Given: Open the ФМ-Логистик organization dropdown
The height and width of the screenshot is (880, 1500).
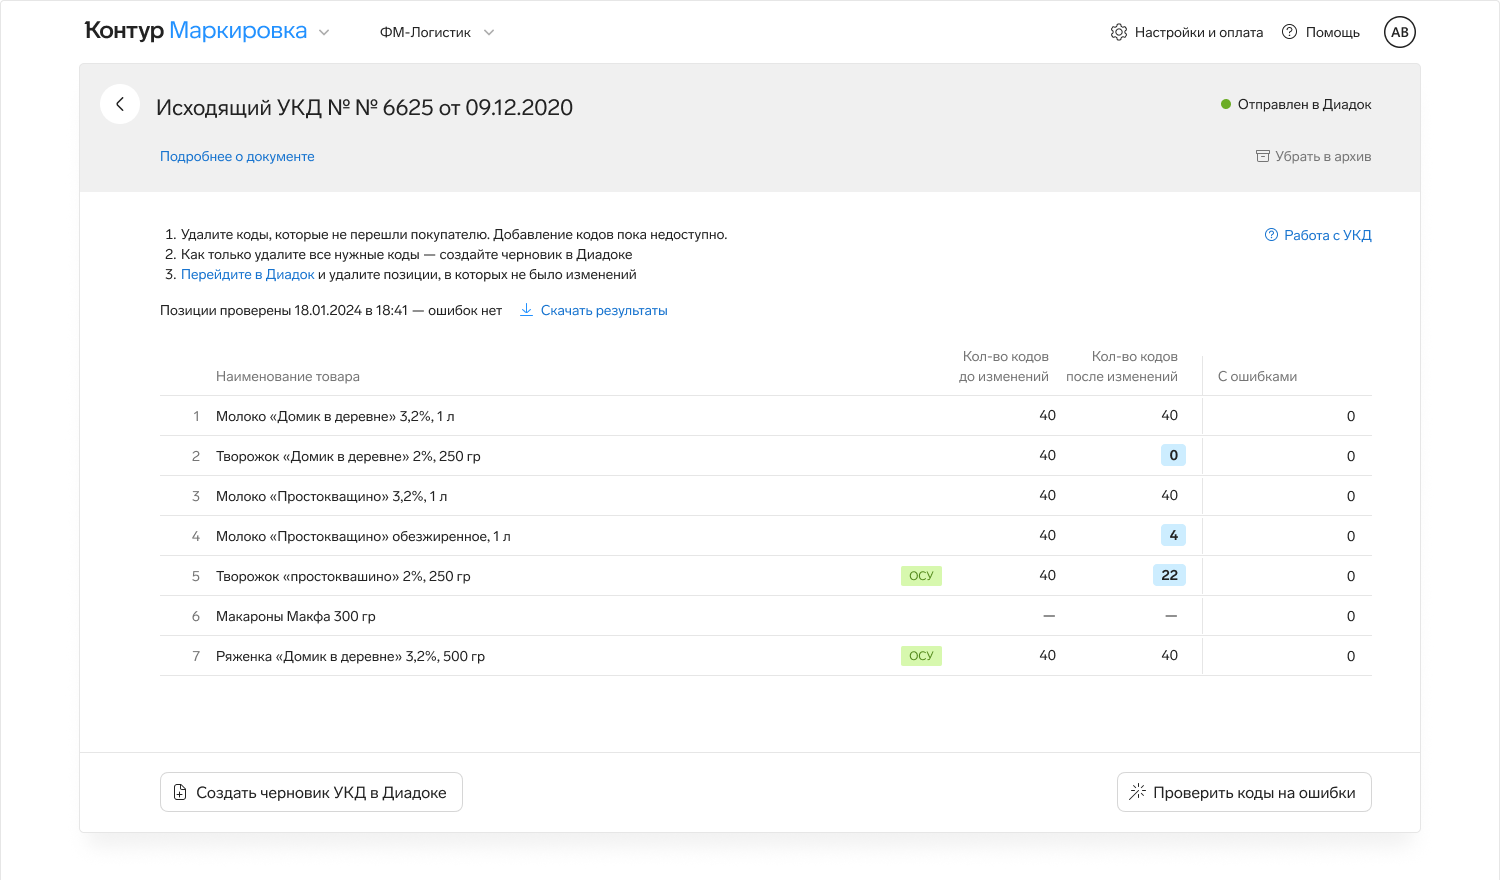Looking at the screenshot, I should point(437,32).
